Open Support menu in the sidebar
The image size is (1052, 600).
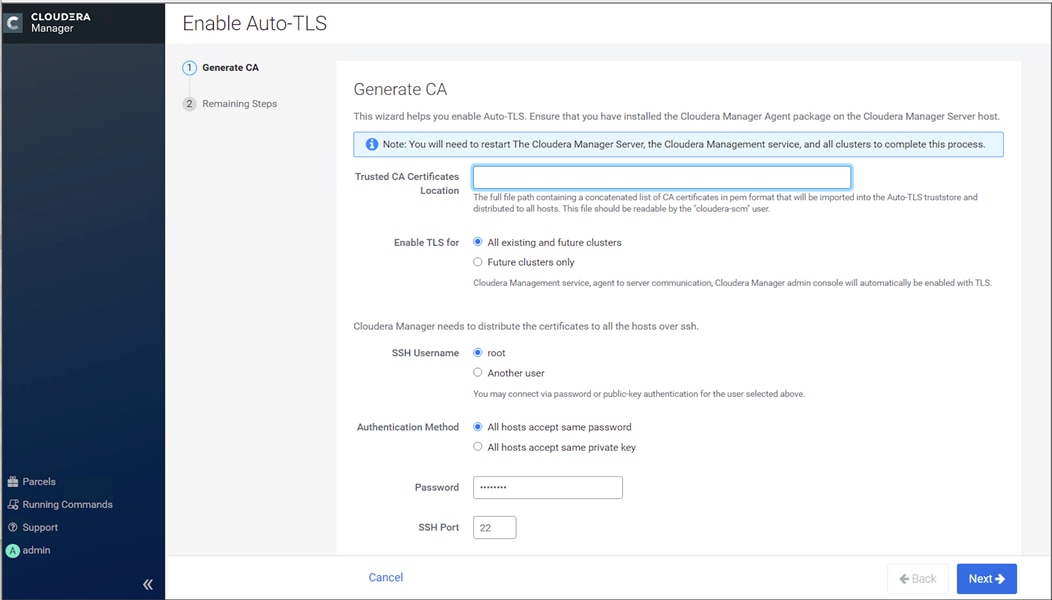40,528
